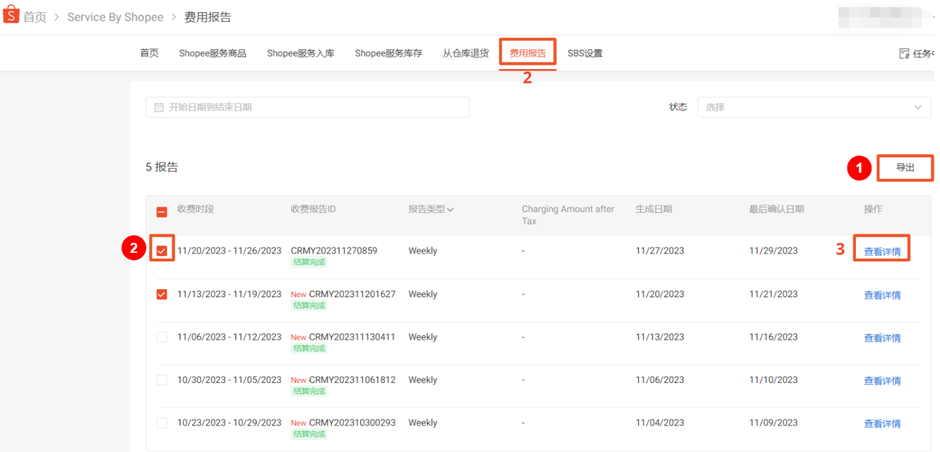Uncheck the 11/20/2023 - 11/26/2023 report checkbox
The width and height of the screenshot is (940, 452).
[162, 251]
